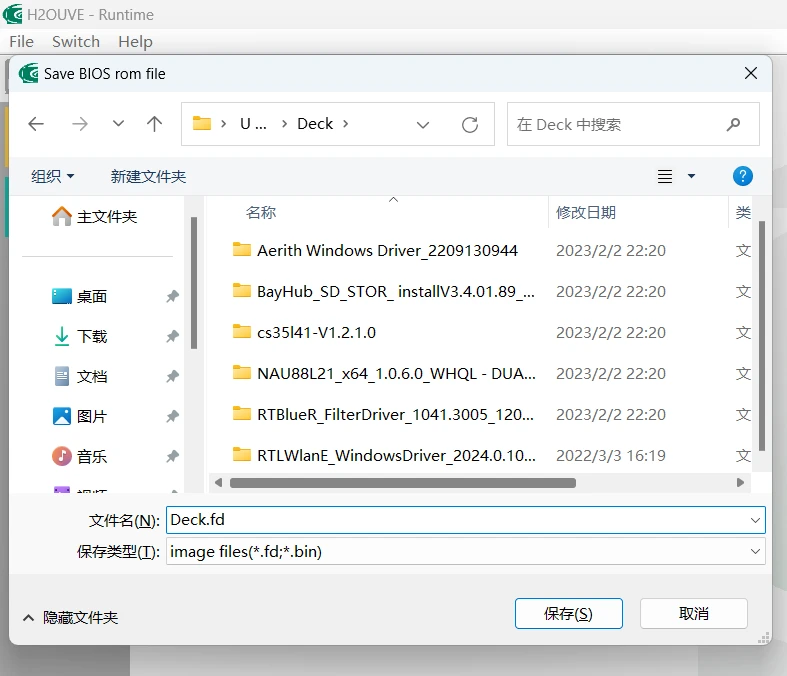Click the Cancel (取消) button
Screen dimensions: 787x676
(693, 613)
